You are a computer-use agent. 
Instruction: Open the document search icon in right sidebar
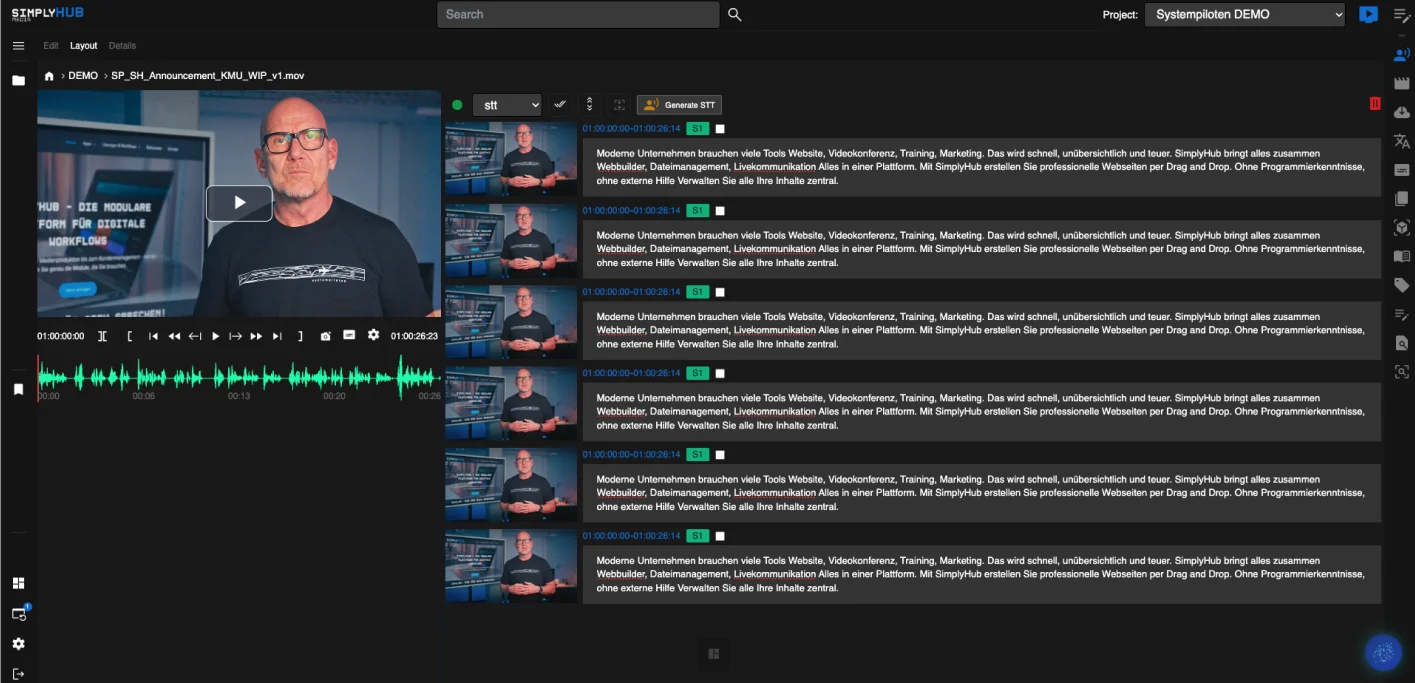[x=1402, y=343]
